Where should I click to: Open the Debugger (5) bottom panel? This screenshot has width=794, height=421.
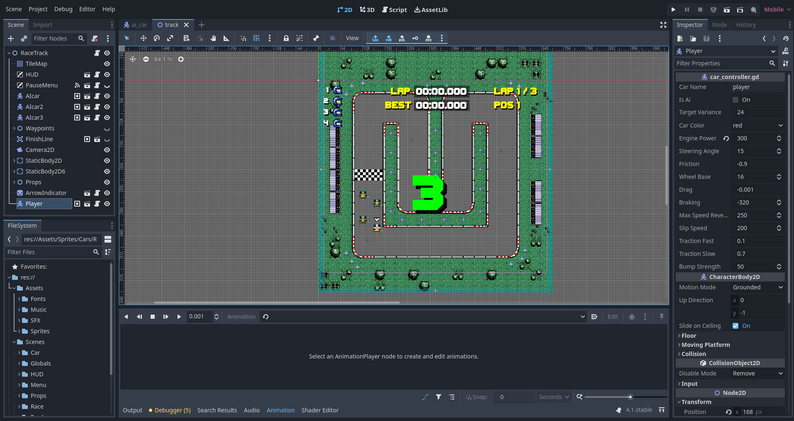(170, 410)
